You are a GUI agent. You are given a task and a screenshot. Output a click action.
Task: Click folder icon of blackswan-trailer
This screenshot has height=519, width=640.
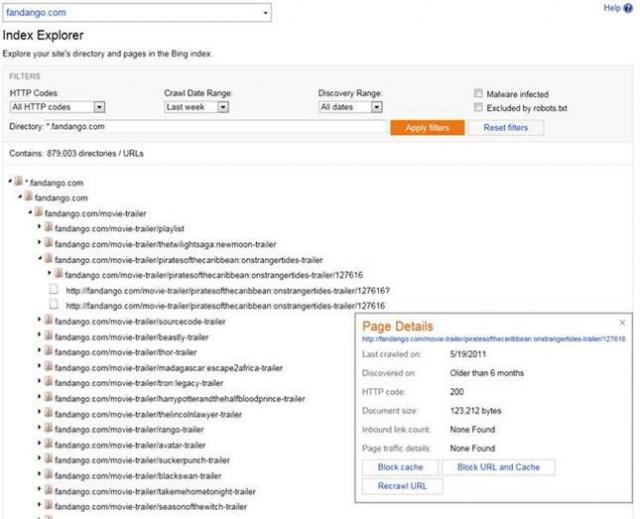coord(49,475)
